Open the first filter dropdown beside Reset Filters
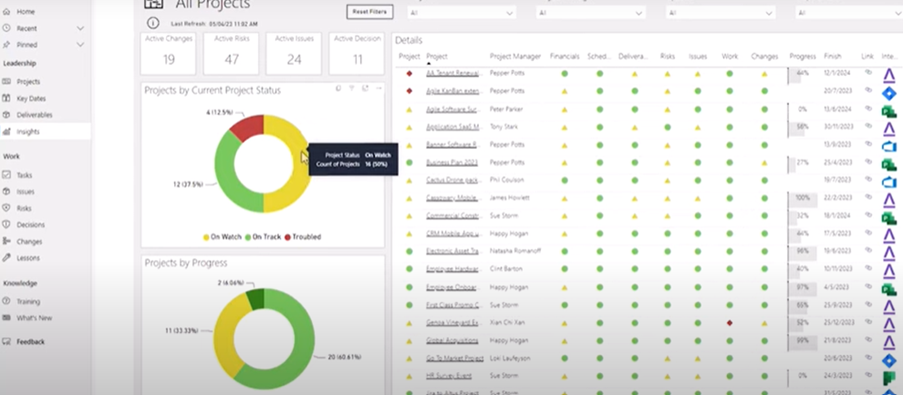The image size is (903, 395). (x=461, y=13)
